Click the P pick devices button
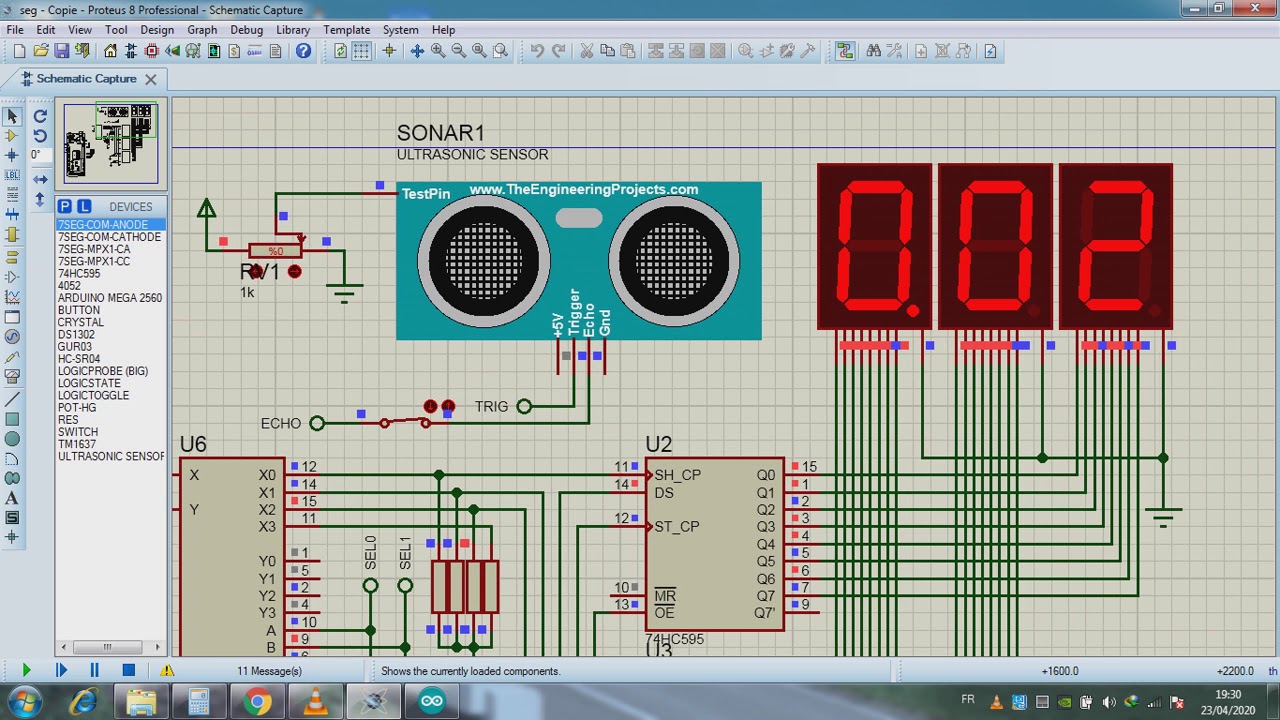Viewport: 1280px width, 720px height. (65, 207)
